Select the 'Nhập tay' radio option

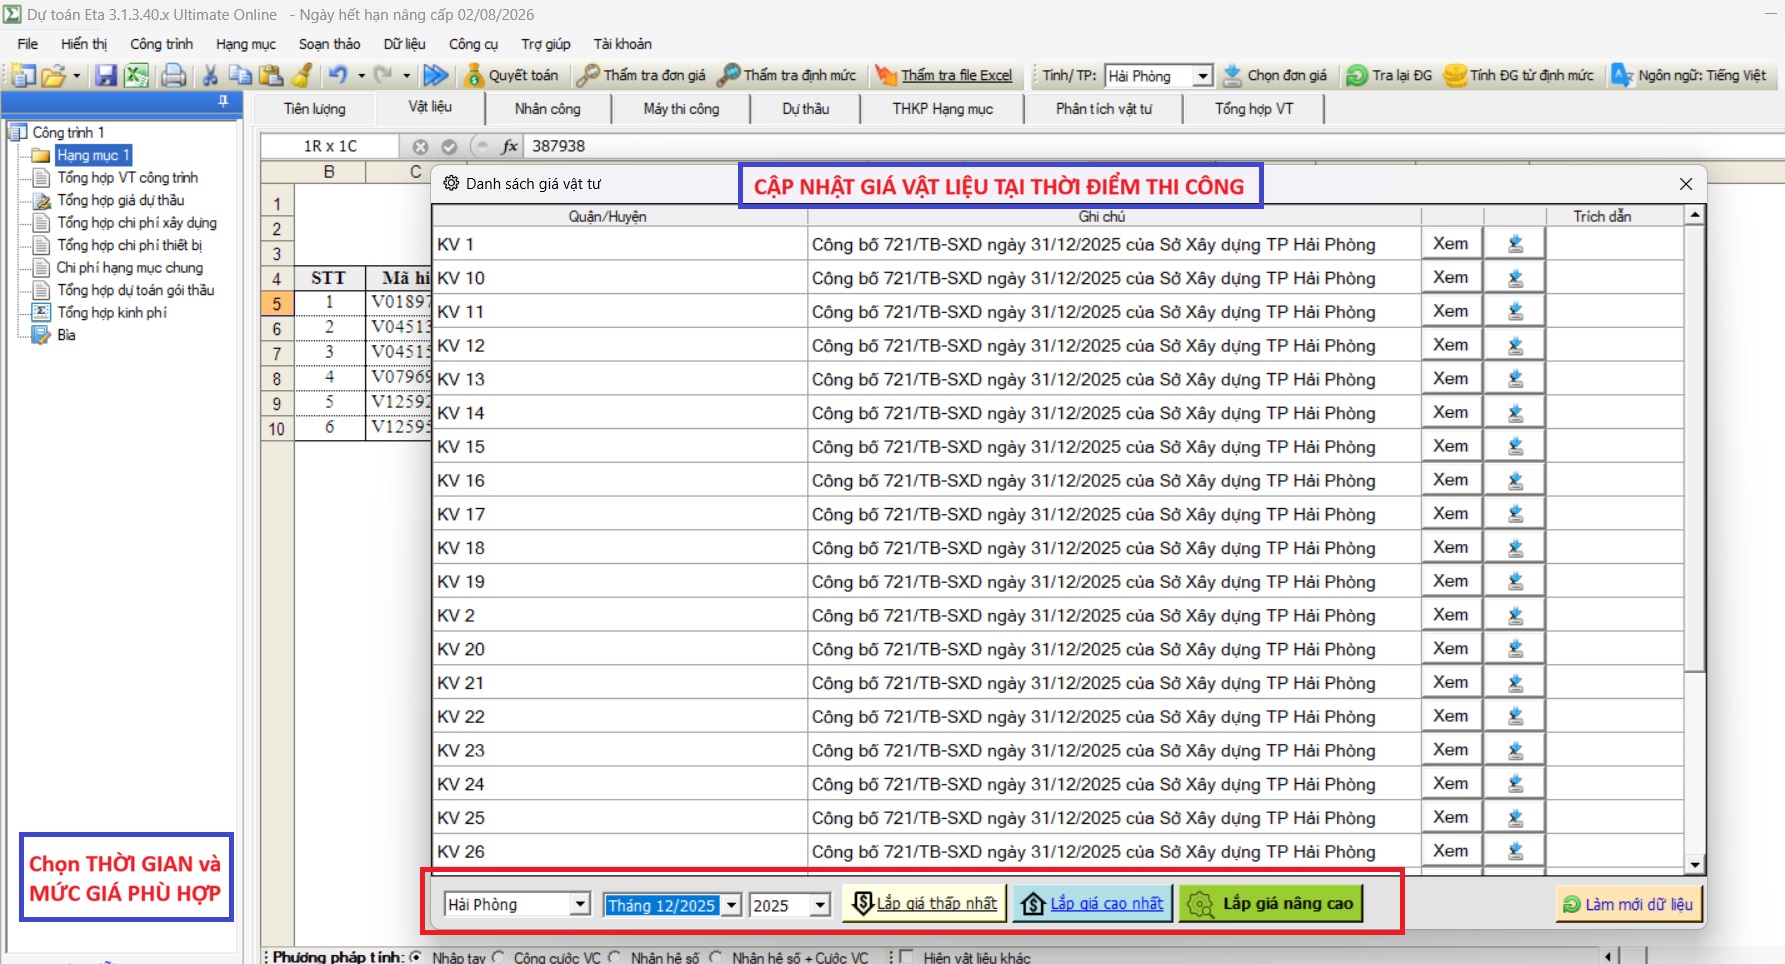(x=416, y=957)
